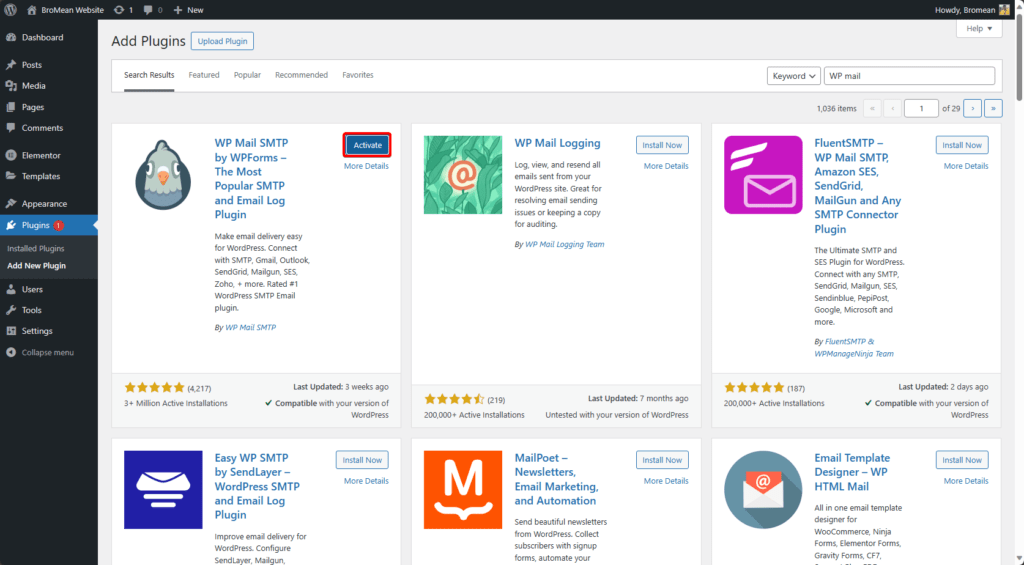Viewport: 1024px width, 565px height.
Task: Click the Upload Plugin button
Action: 225,41
